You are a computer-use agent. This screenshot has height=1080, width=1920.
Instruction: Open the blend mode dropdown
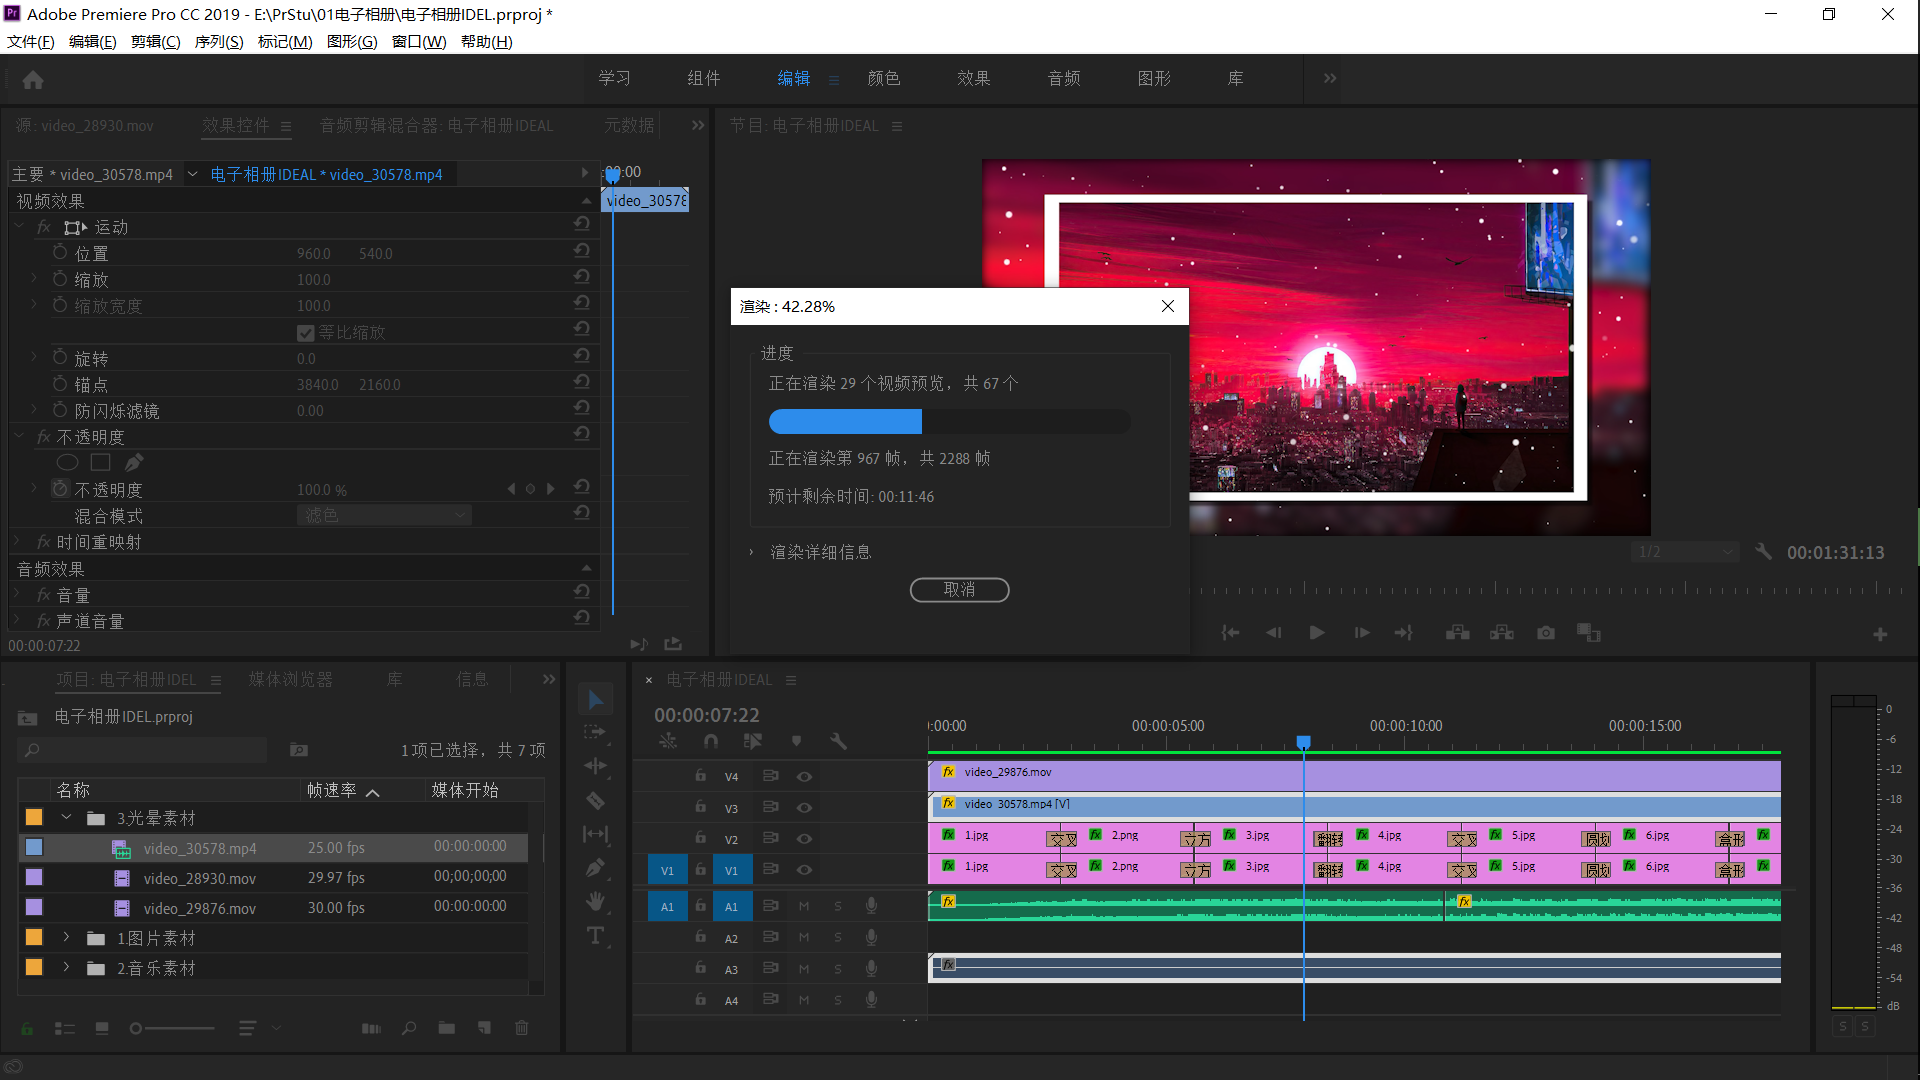[x=384, y=516]
